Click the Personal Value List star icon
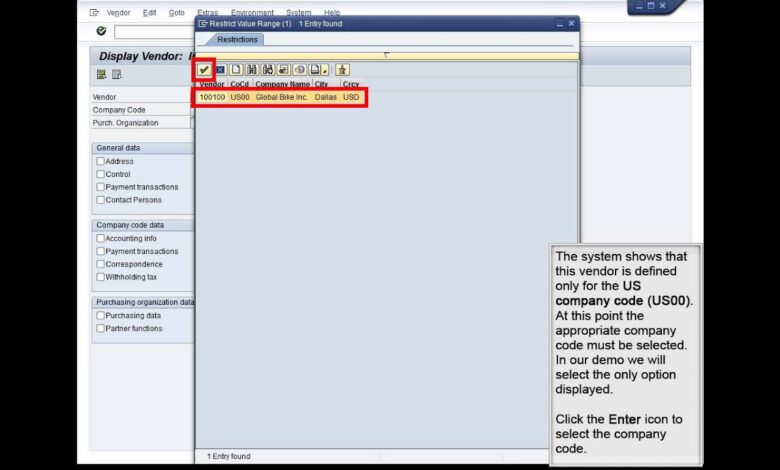This screenshot has height=470, width=780. (342, 70)
